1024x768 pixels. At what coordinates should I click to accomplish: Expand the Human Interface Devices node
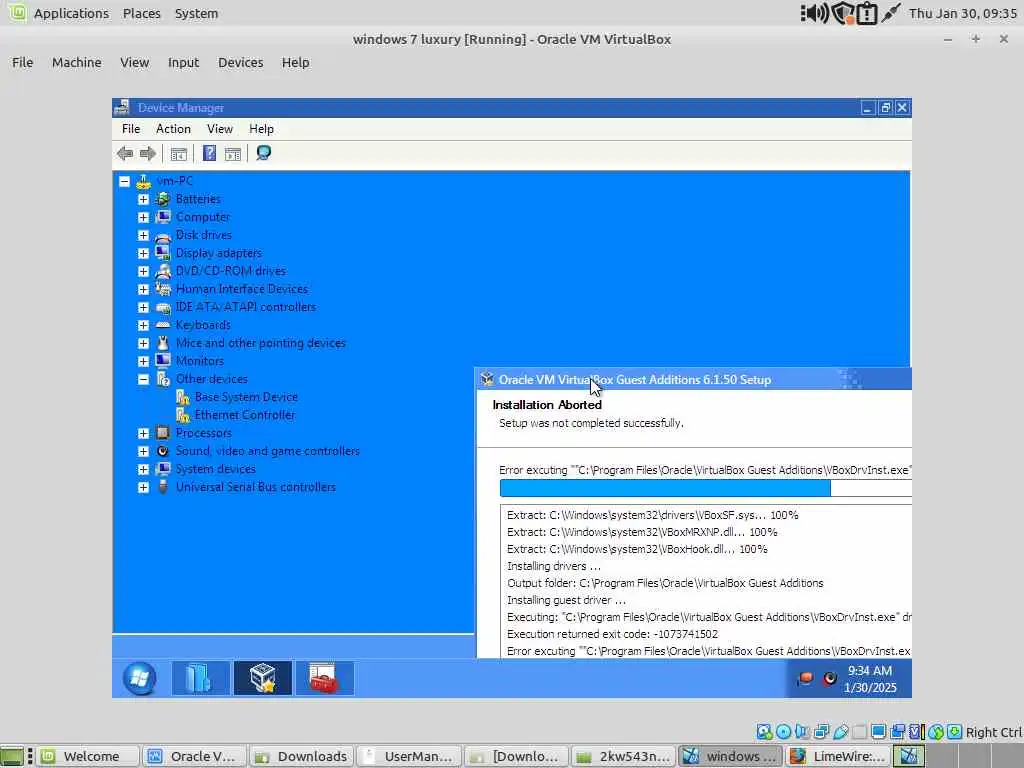[x=143, y=289]
